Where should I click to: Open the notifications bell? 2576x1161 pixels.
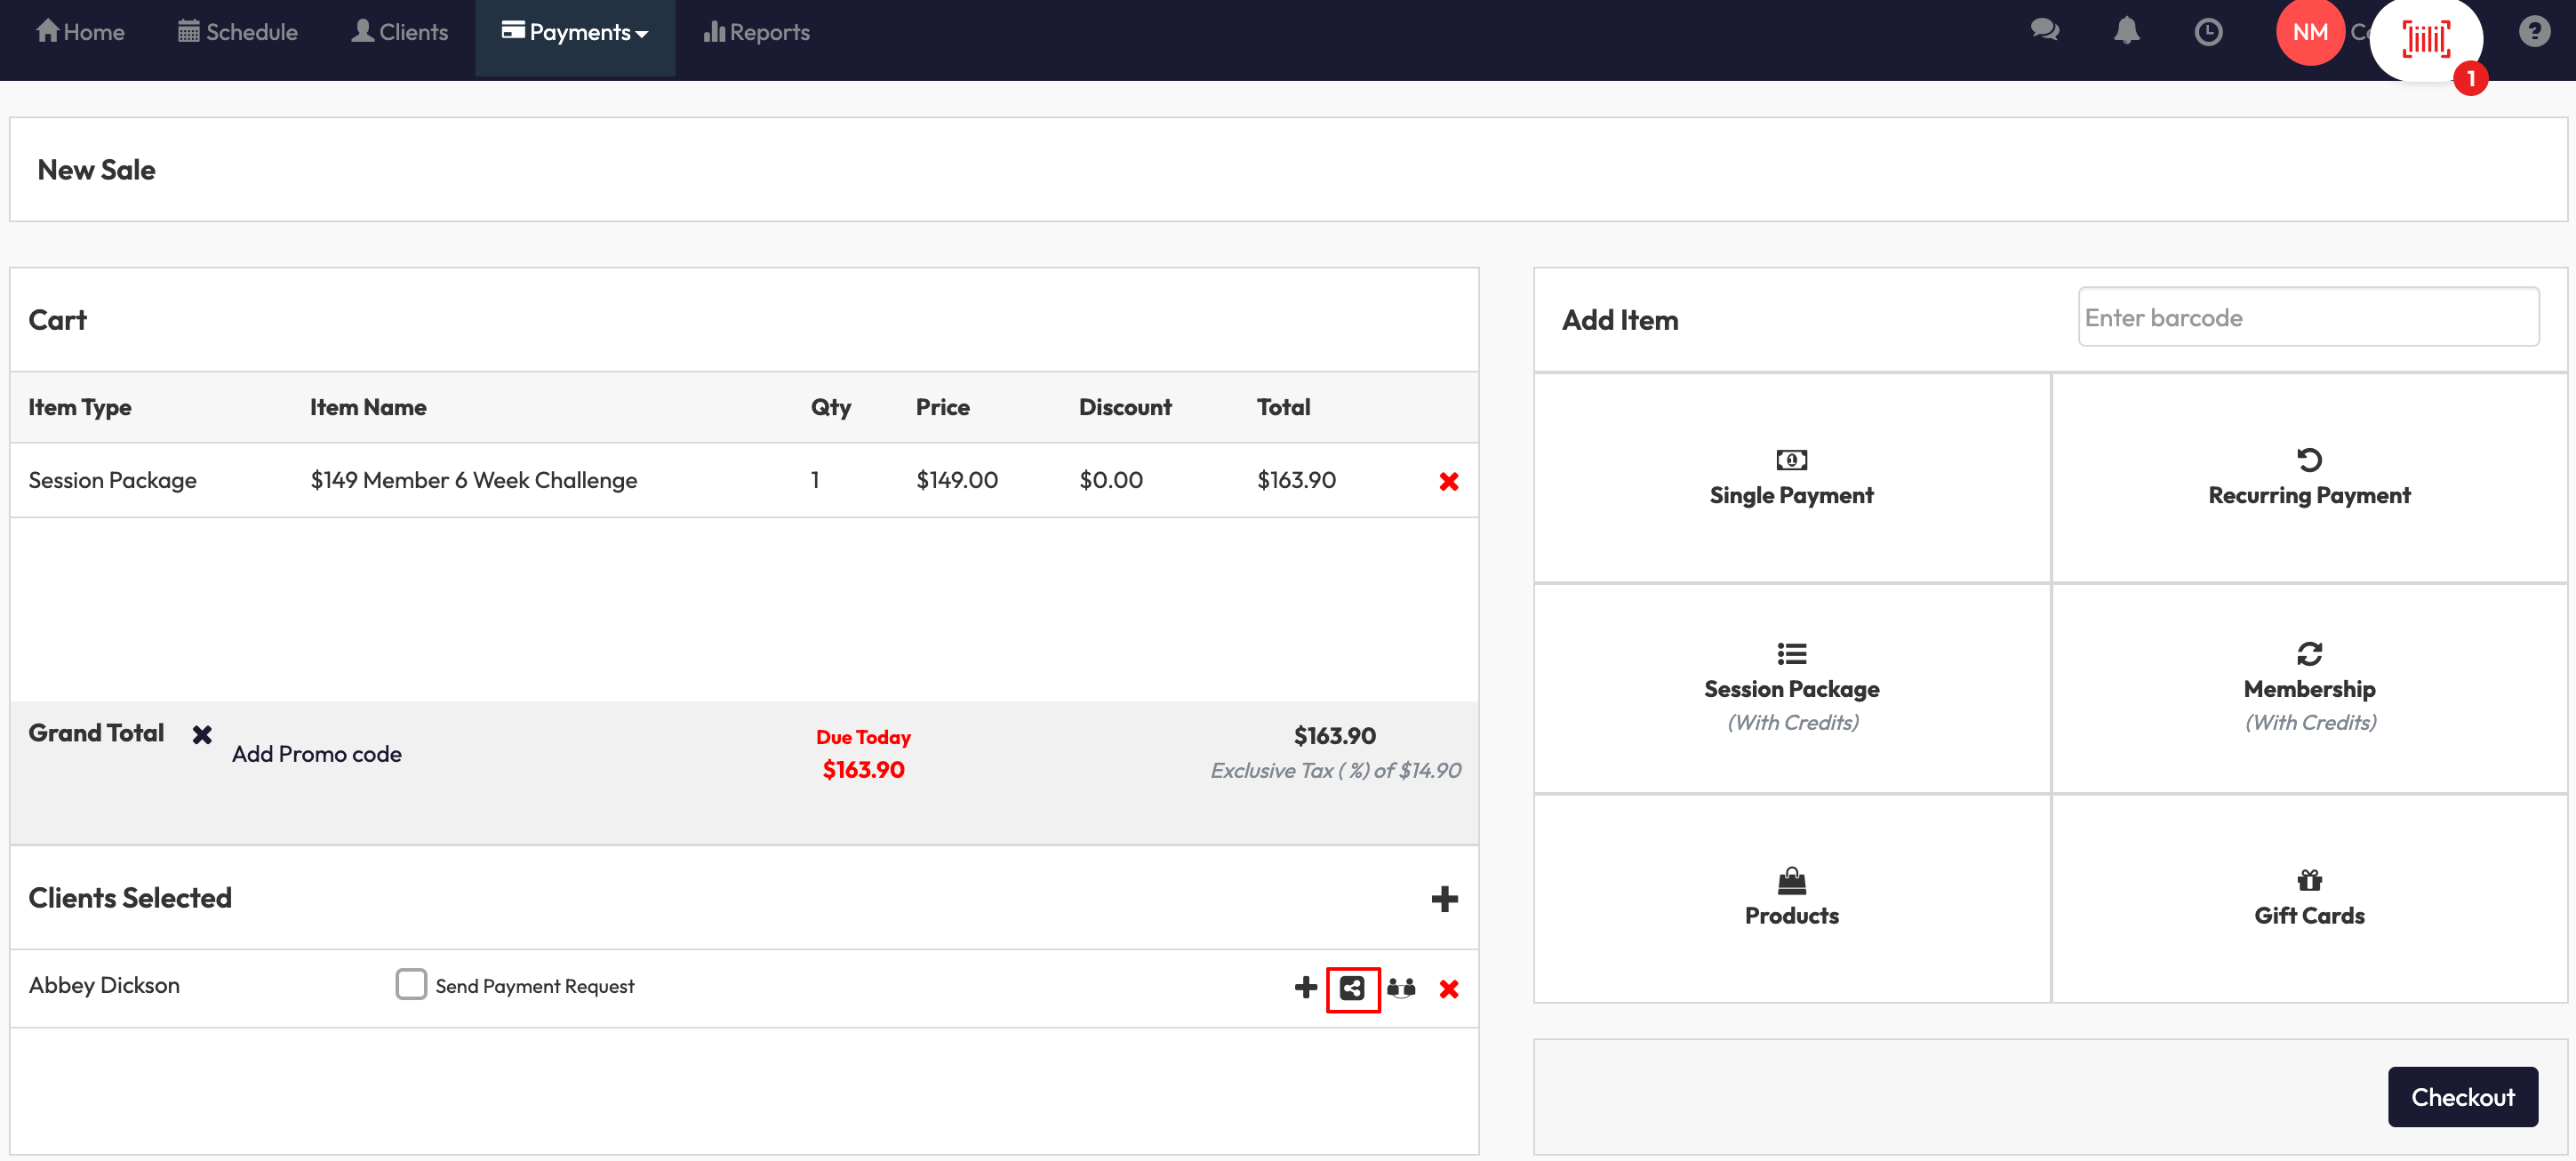pos(2126,32)
